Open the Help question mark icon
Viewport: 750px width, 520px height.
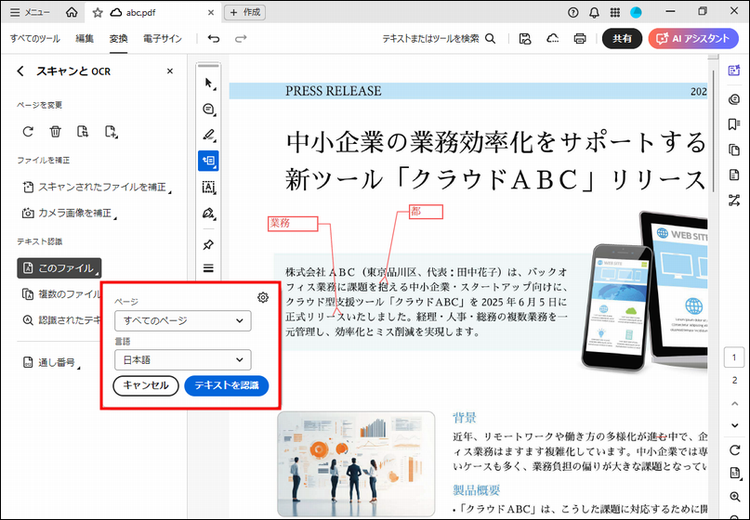pos(573,13)
